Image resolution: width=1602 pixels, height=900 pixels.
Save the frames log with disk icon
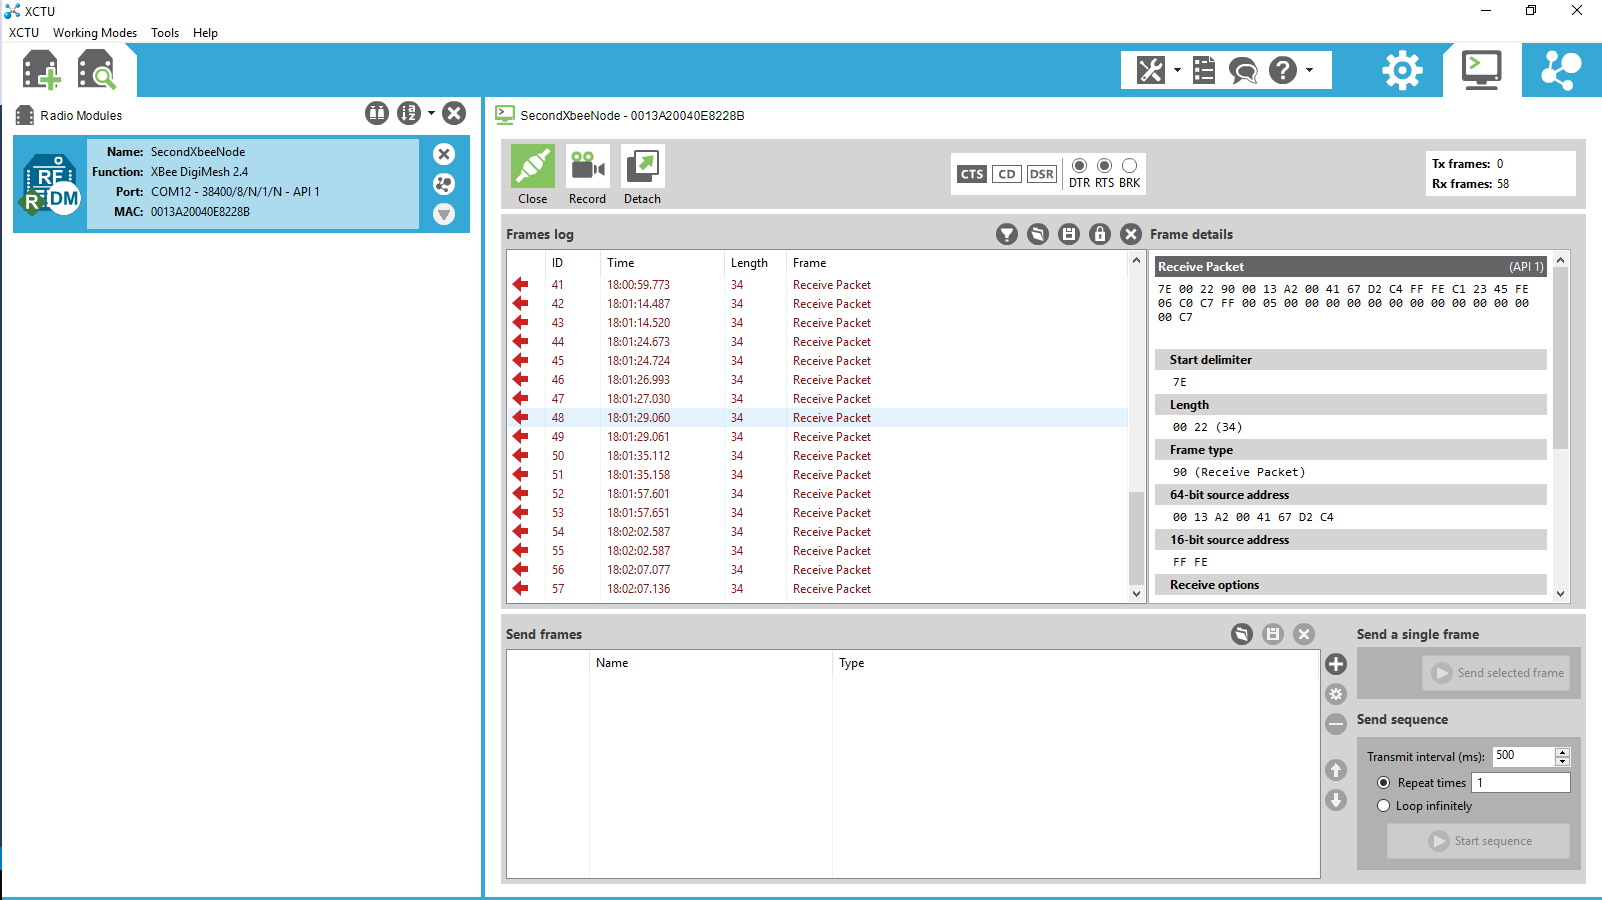(1069, 234)
